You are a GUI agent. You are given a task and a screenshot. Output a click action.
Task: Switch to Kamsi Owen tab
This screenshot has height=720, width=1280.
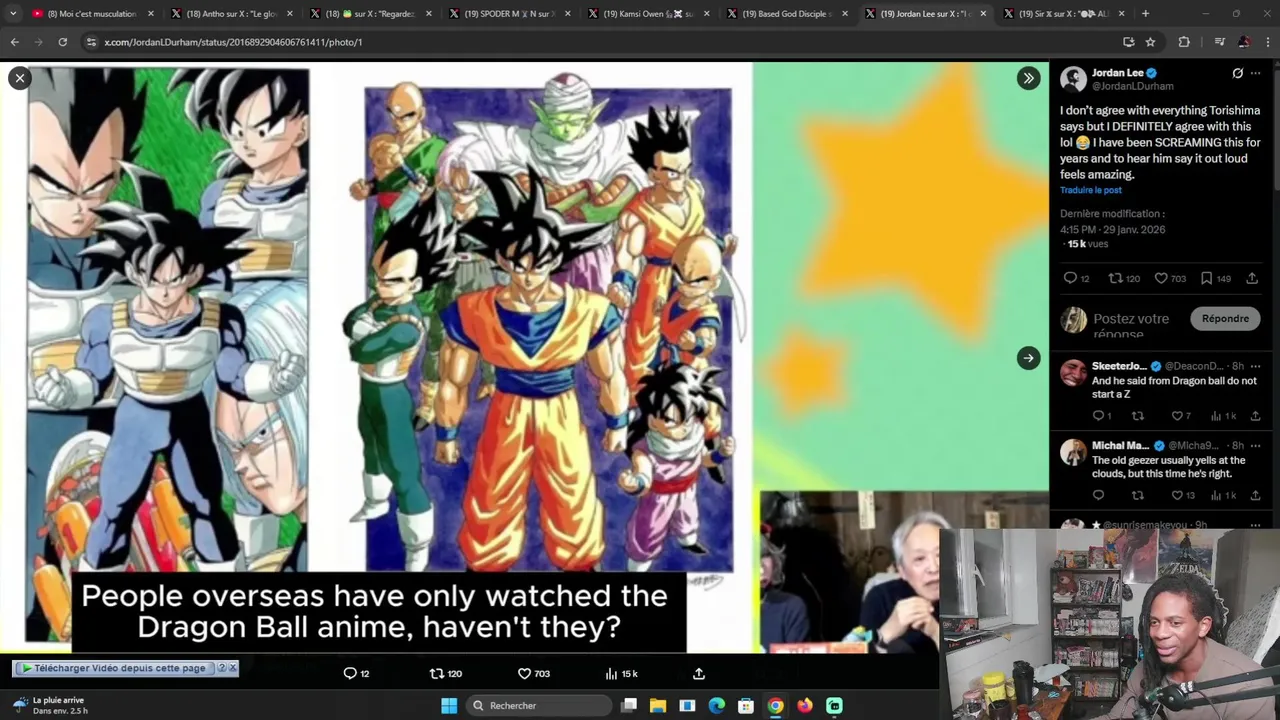[x=649, y=14]
